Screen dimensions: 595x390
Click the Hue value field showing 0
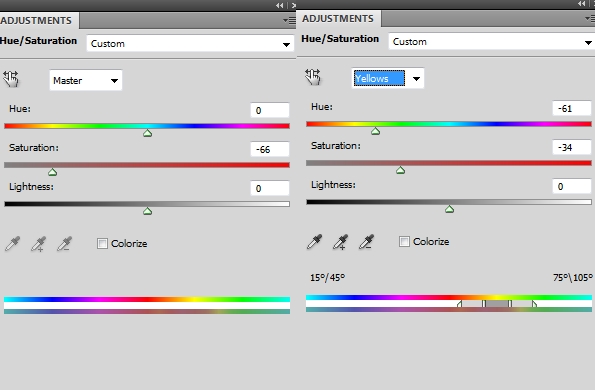coord(270,110)
